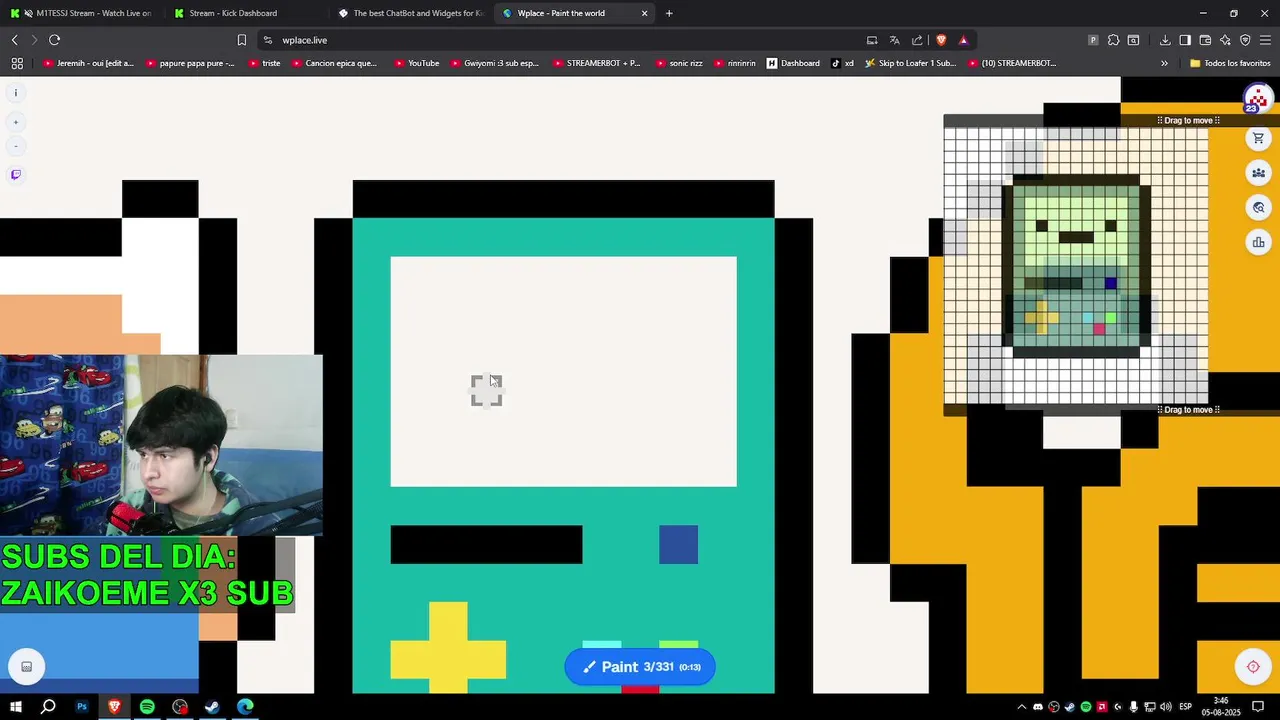This screenshot has width=1280, height=720.
Task: Open the Extensions puzzle icon
Action: pos(1113,40)
